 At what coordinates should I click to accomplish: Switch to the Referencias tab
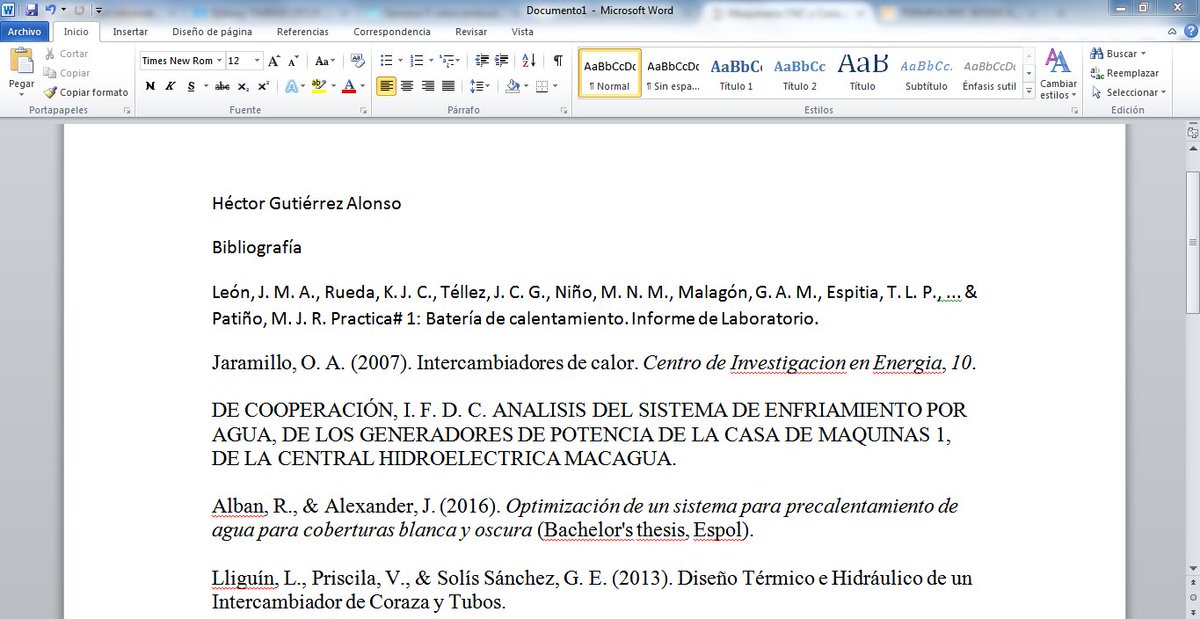coord(302,32)
